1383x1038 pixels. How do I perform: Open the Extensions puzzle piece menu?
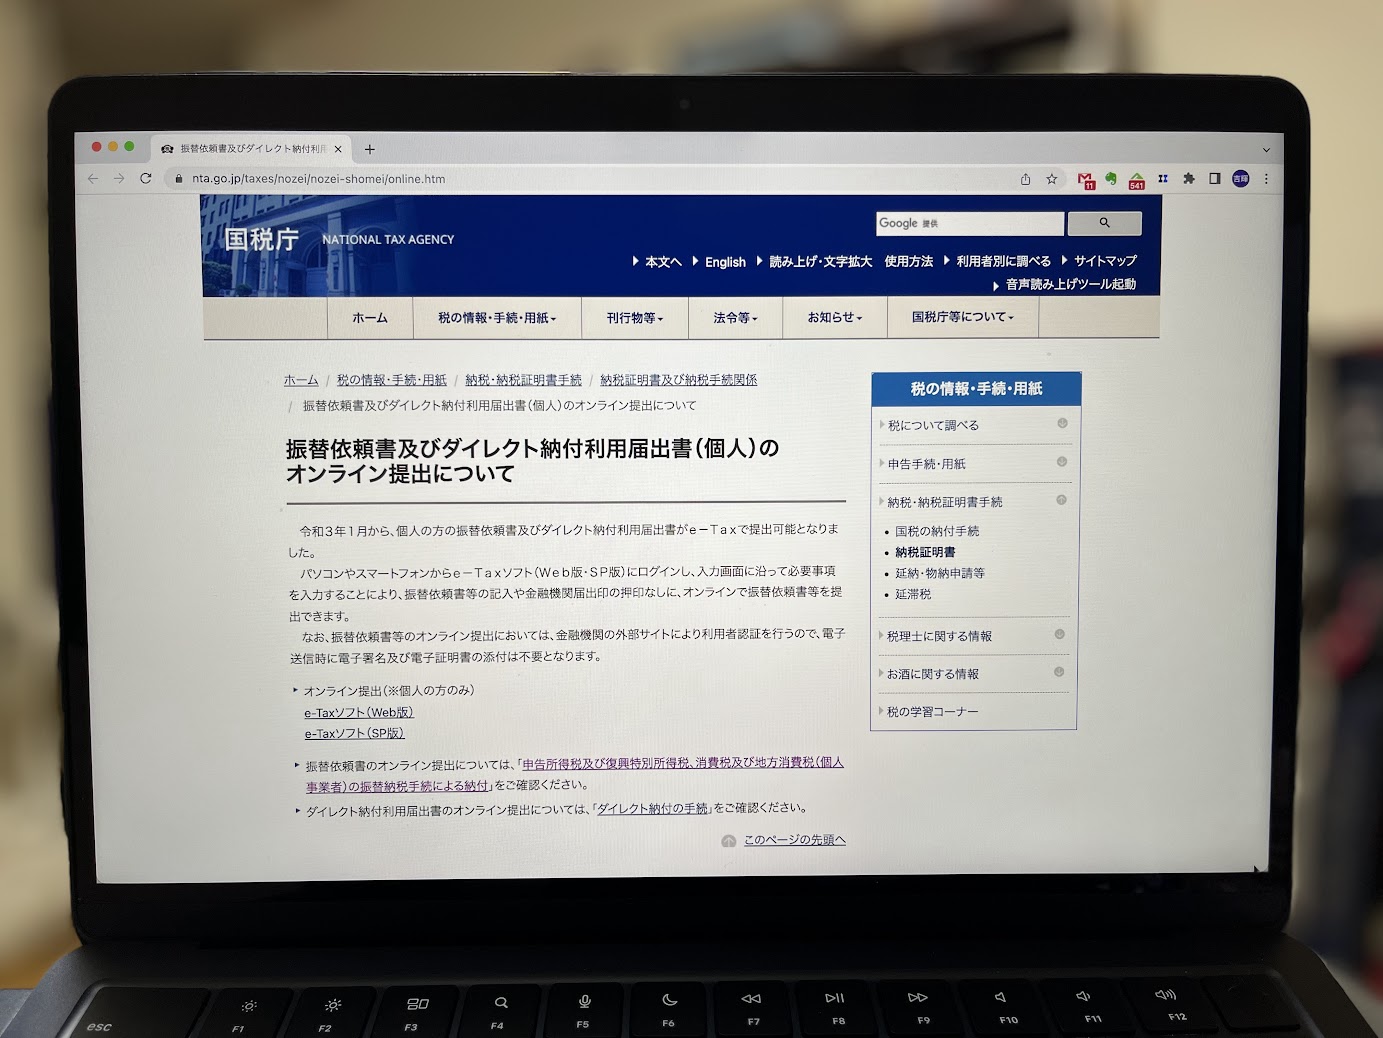click(1189, 179)
